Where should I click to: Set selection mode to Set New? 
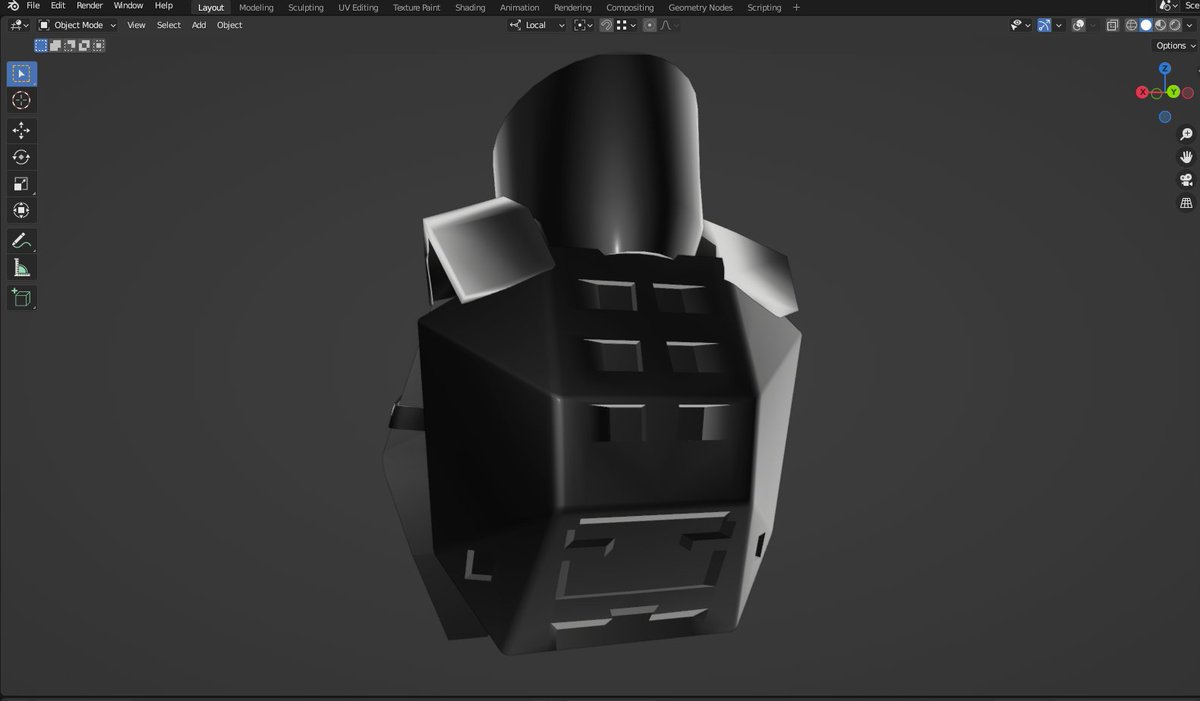(41, 45)
